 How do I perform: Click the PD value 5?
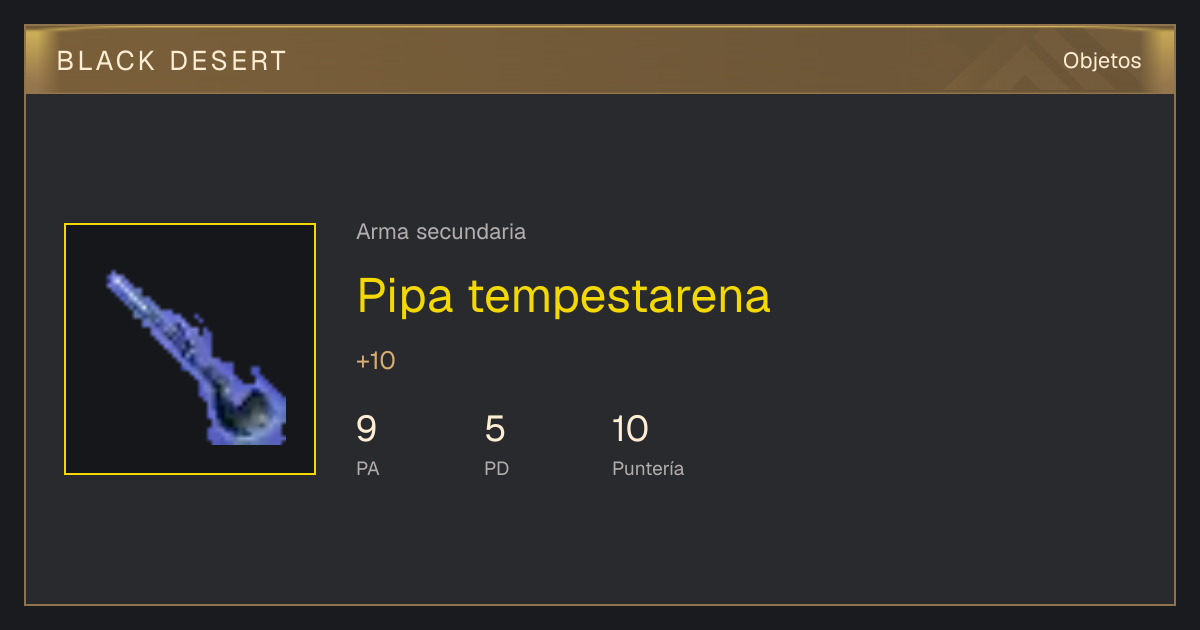(495, 429)
